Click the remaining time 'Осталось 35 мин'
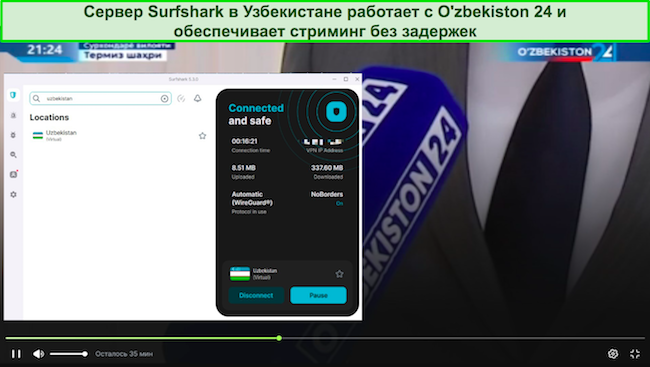The width and height of the screenshot is (650, 367). point(124,354)
